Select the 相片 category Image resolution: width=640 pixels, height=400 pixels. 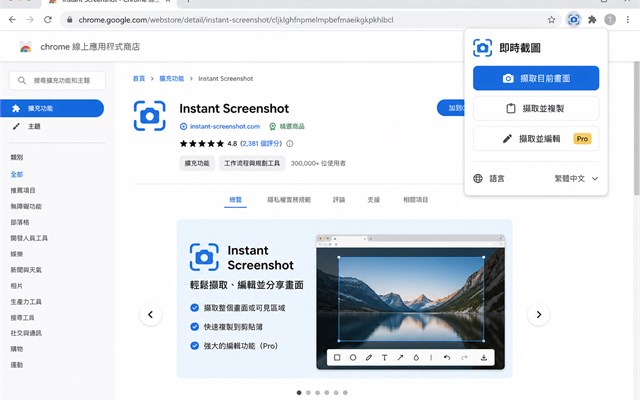click(x=17, y=286)
